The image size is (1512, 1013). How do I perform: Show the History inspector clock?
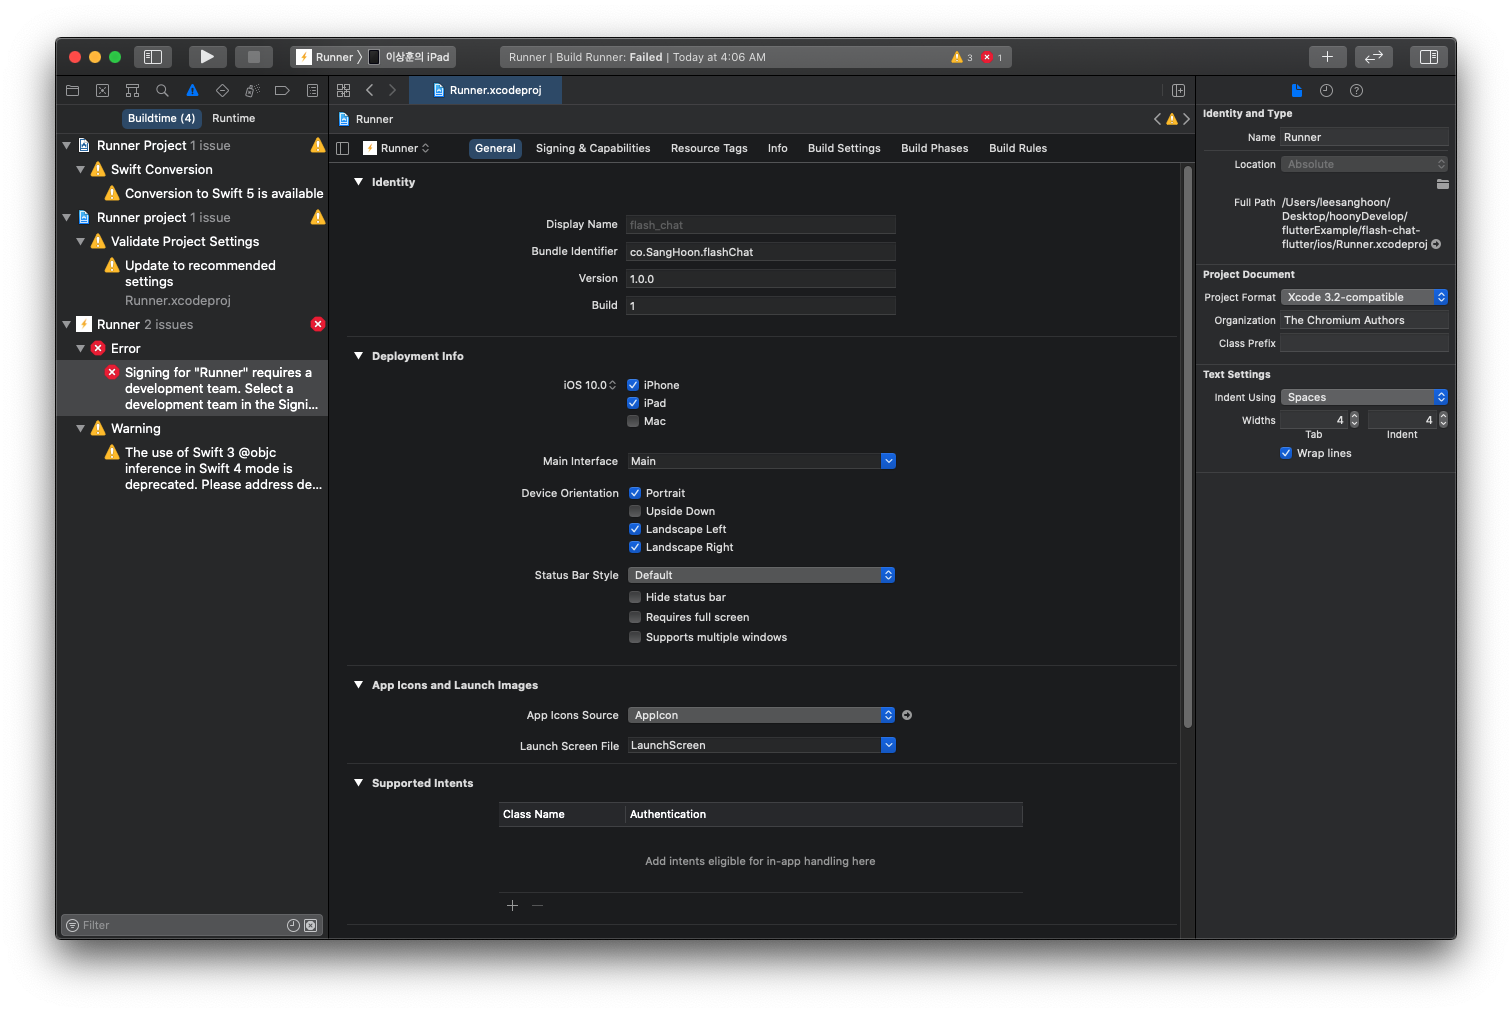[1326, 90]
